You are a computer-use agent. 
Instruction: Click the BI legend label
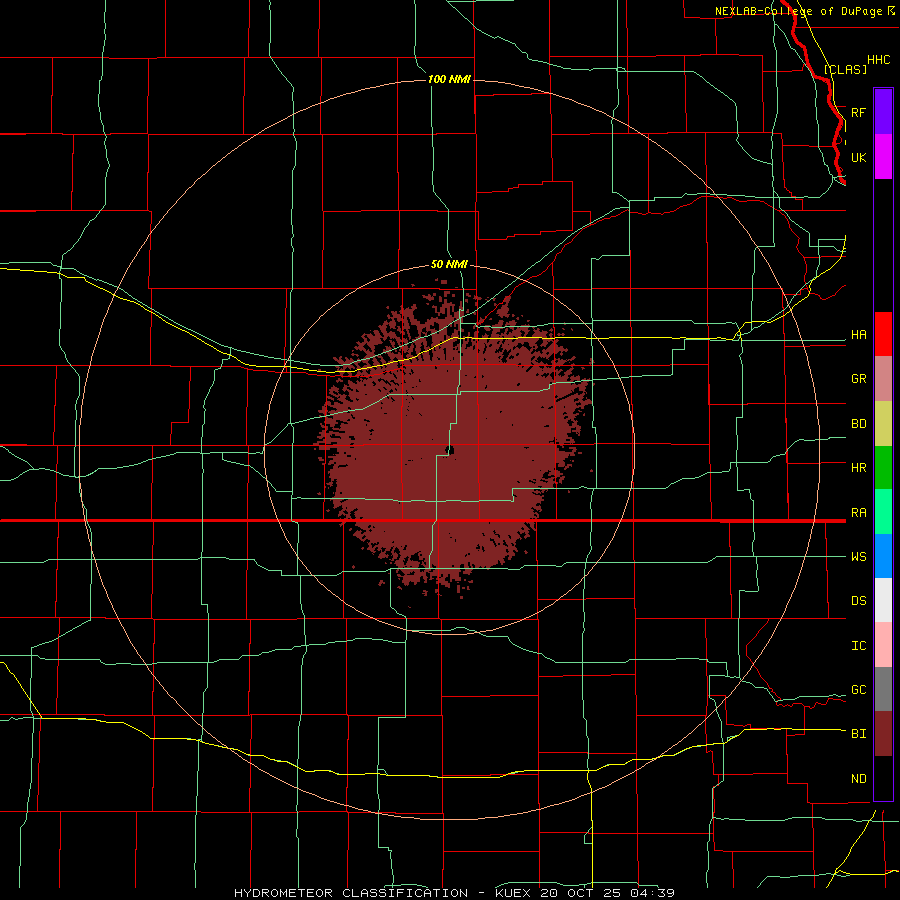coord(859,734)
